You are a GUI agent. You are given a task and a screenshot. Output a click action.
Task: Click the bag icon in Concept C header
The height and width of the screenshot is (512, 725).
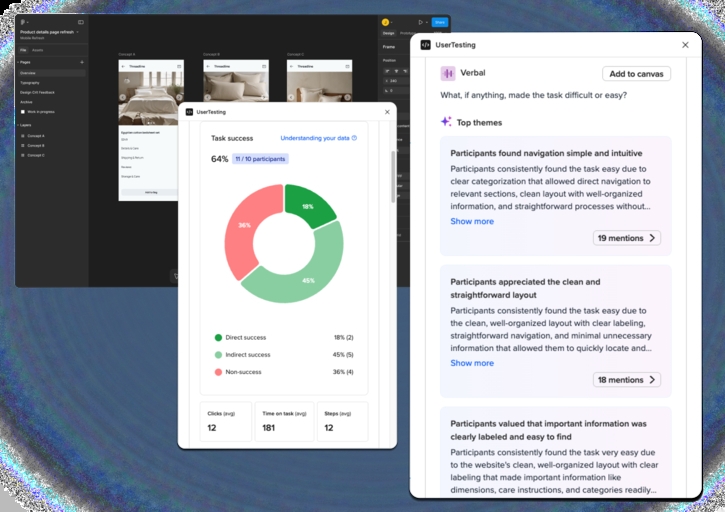coord(347,67)
